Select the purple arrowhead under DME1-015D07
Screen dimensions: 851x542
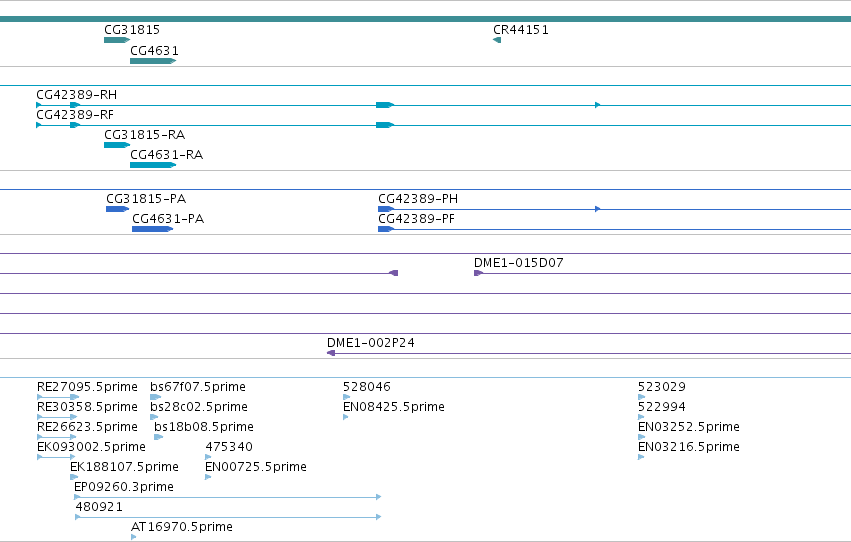[478, 273]
